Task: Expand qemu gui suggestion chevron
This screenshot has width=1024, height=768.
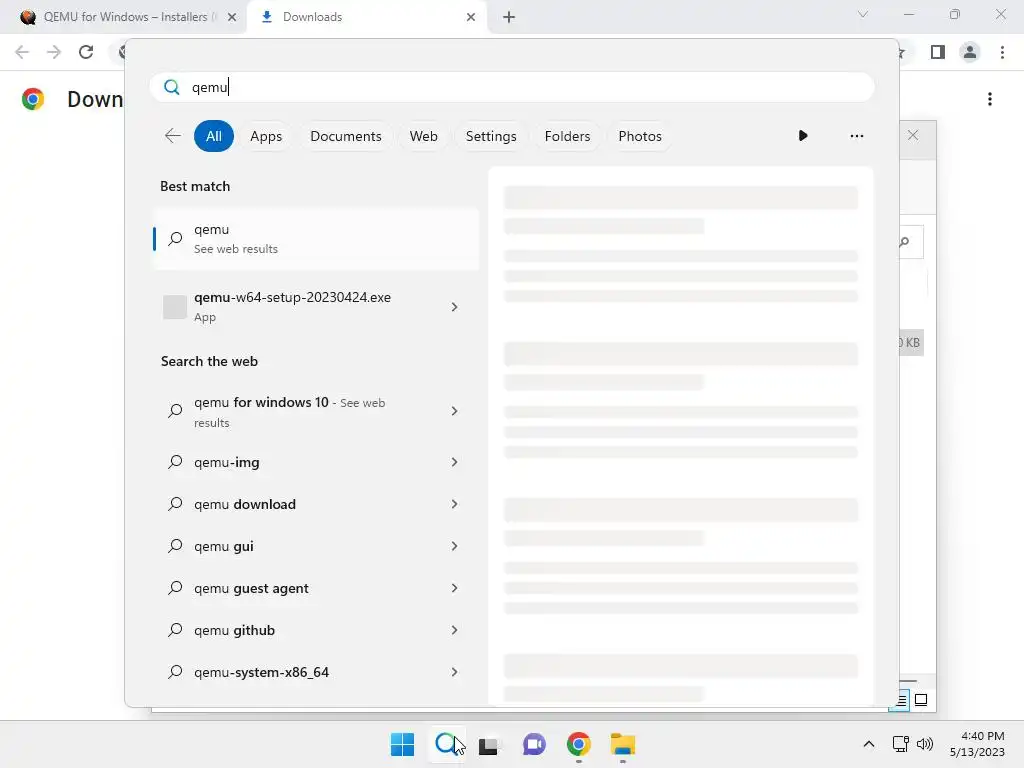Action: point(455,546)
